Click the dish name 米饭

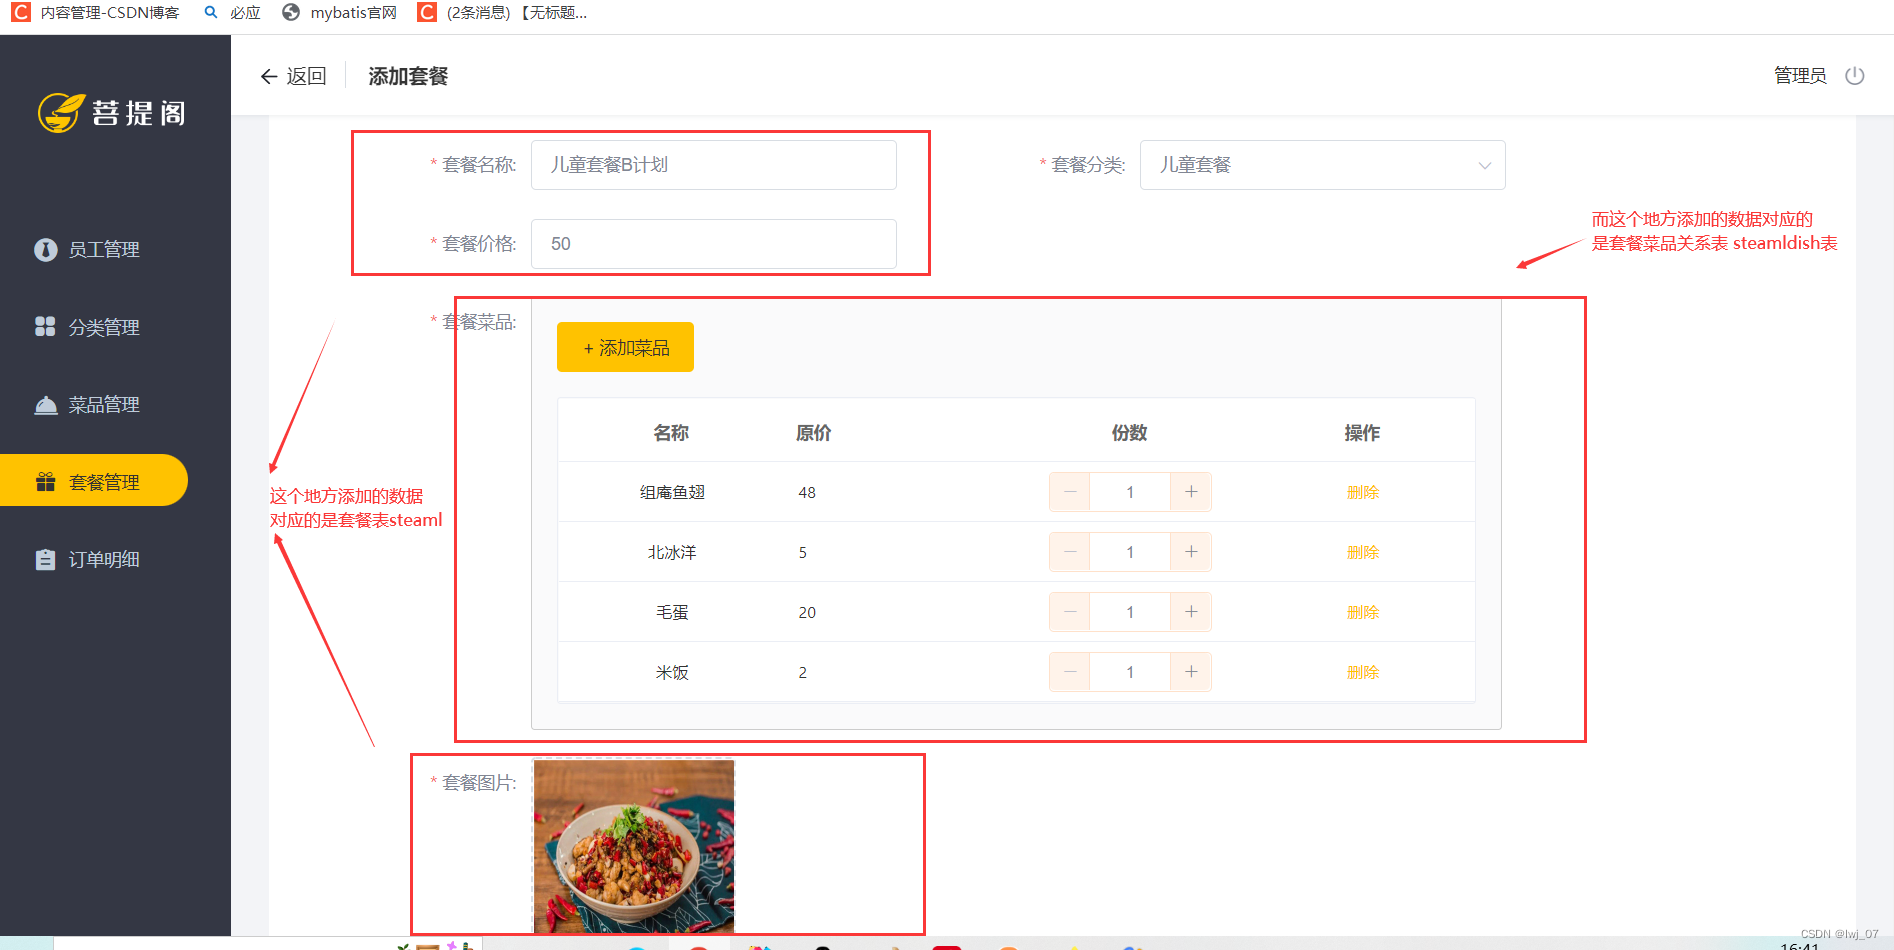(672, 672)
